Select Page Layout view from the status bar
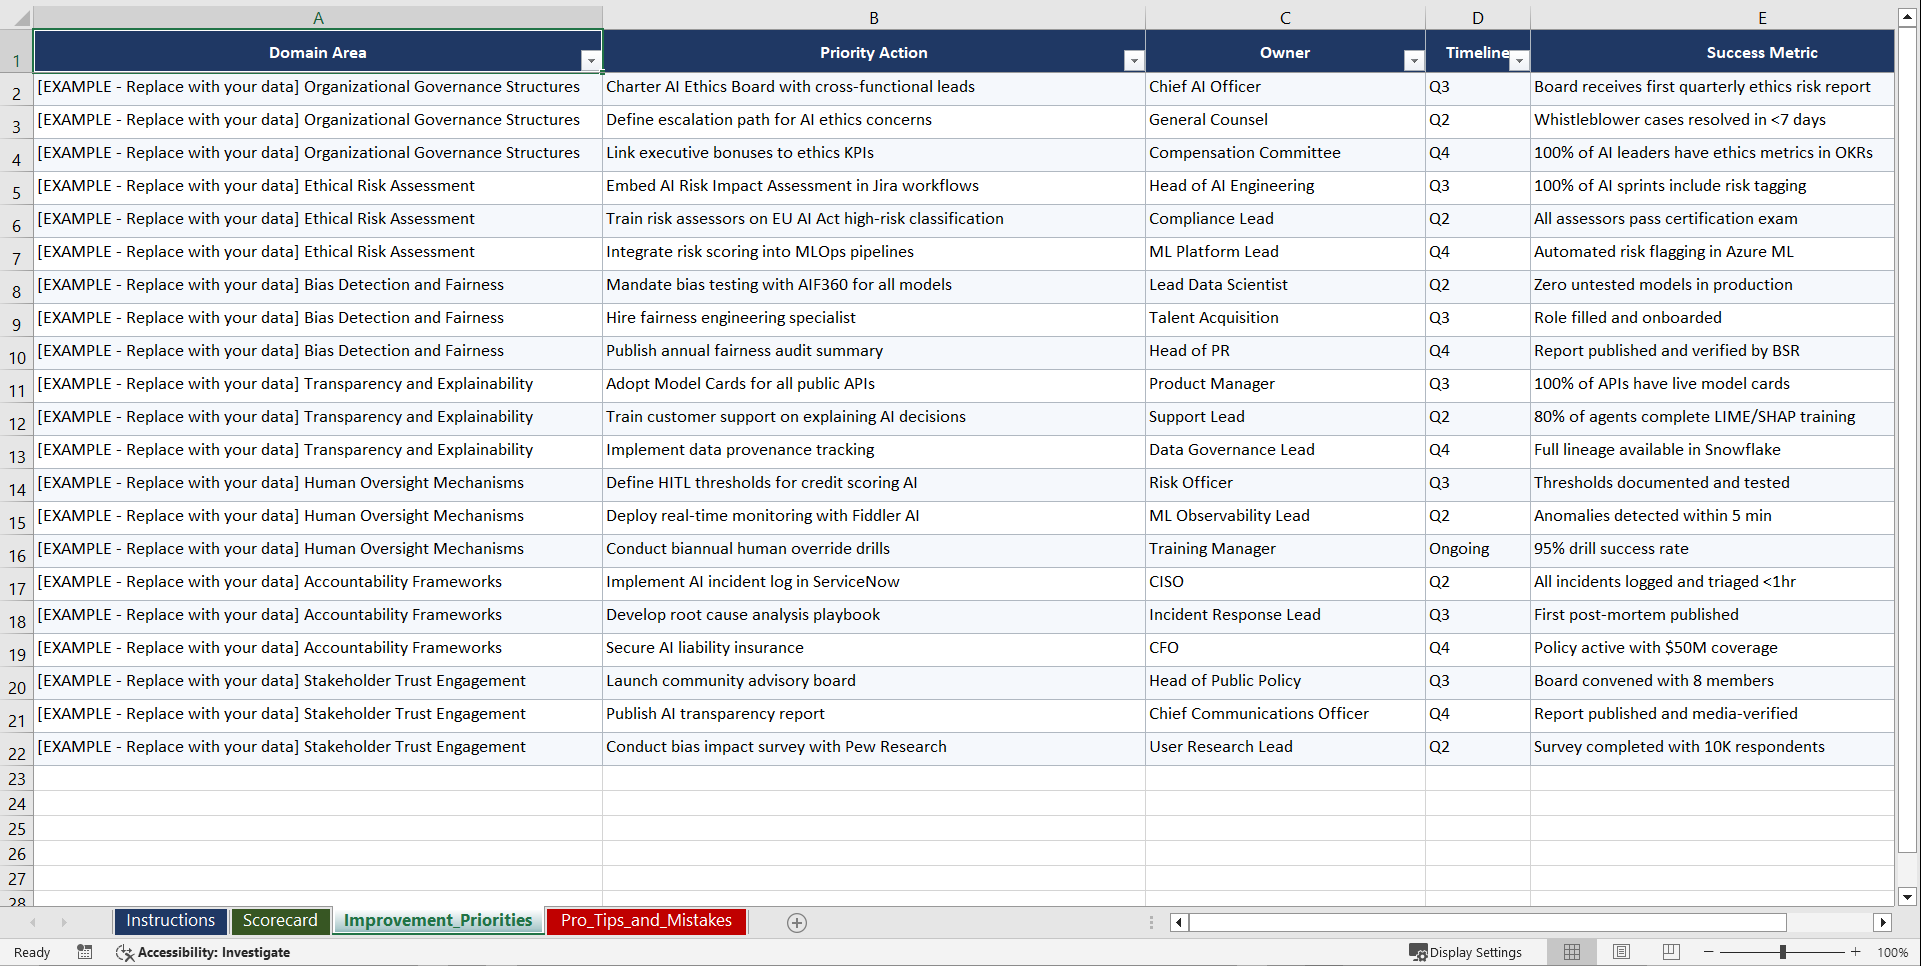 click(1621, 952)
